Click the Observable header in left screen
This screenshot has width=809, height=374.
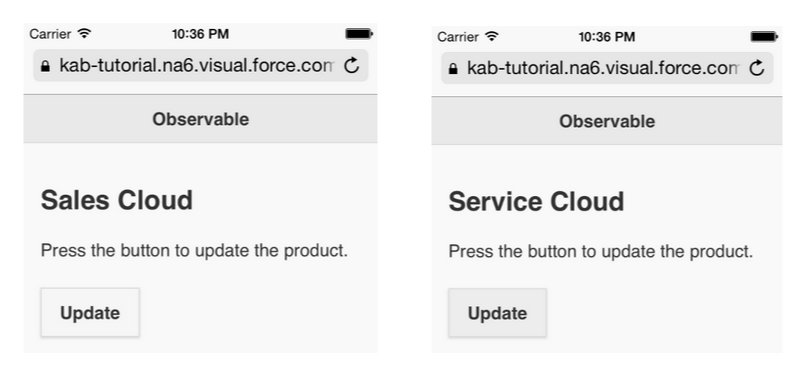tap(201, 119)
